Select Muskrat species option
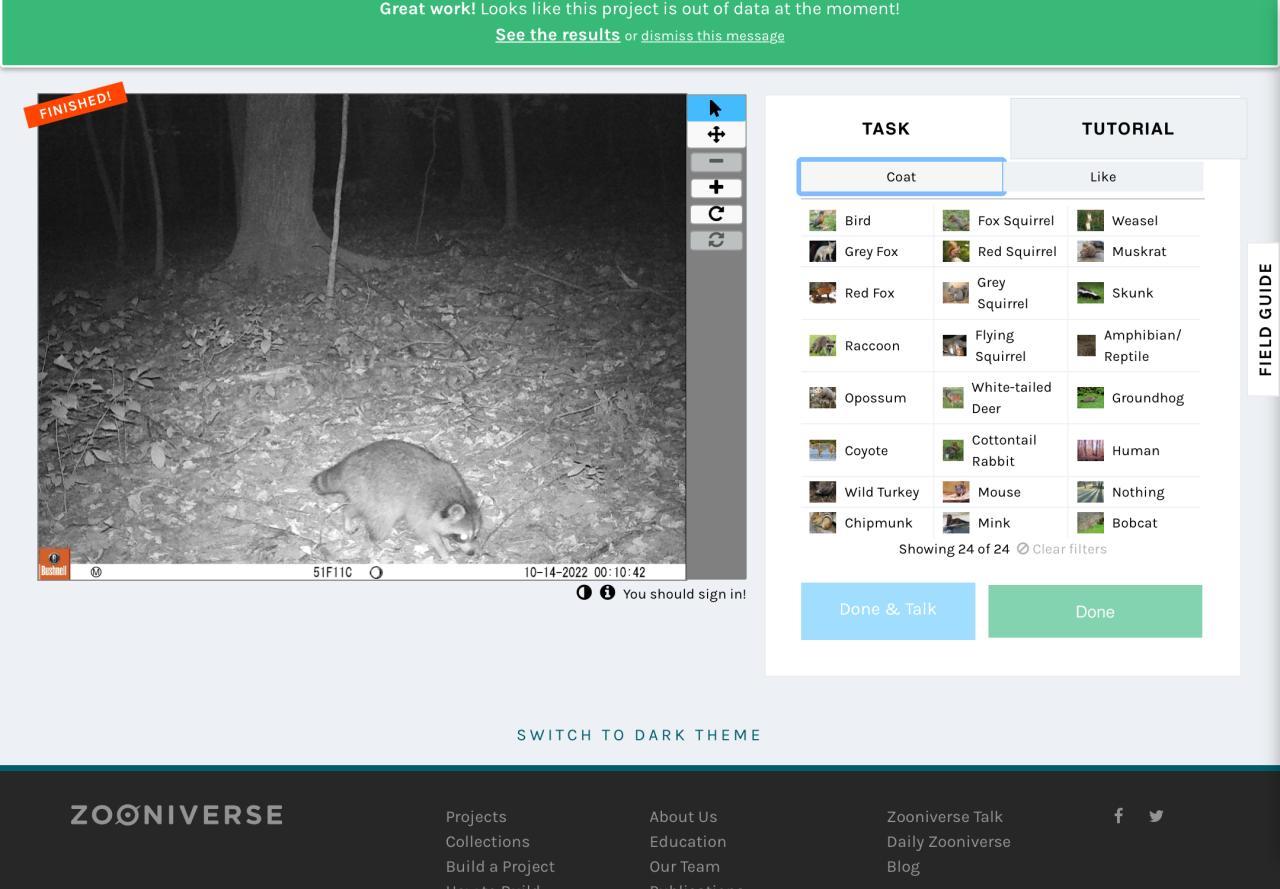 click(1135, 251)
